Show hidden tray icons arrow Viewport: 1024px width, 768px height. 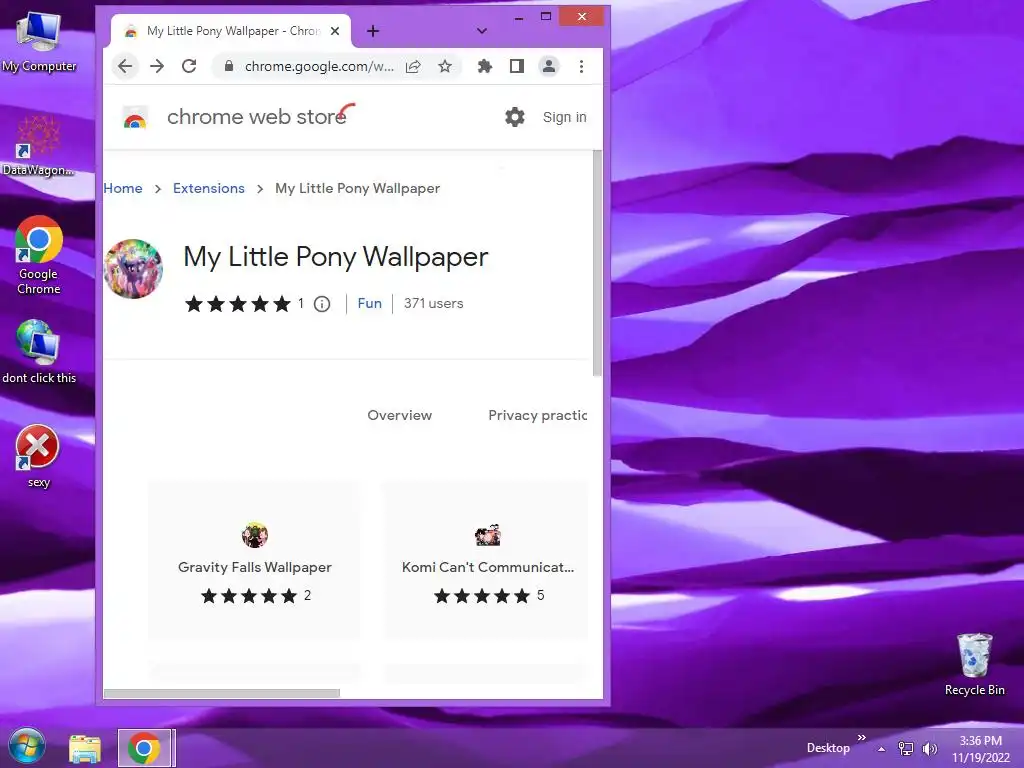point(882,749)
